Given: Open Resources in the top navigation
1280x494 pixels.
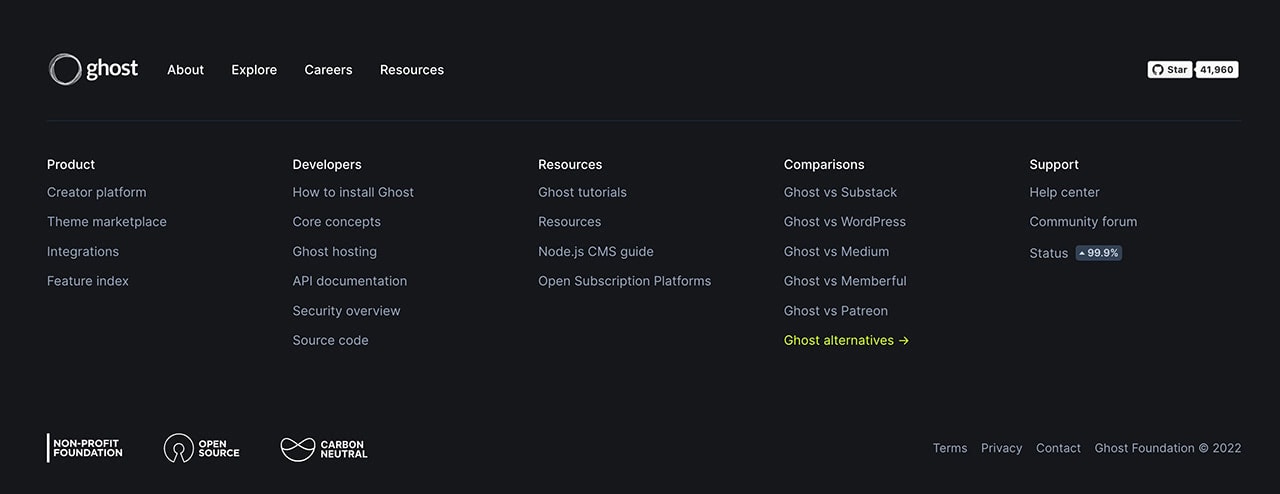Looking at the screenshot, I should [412, 70].
